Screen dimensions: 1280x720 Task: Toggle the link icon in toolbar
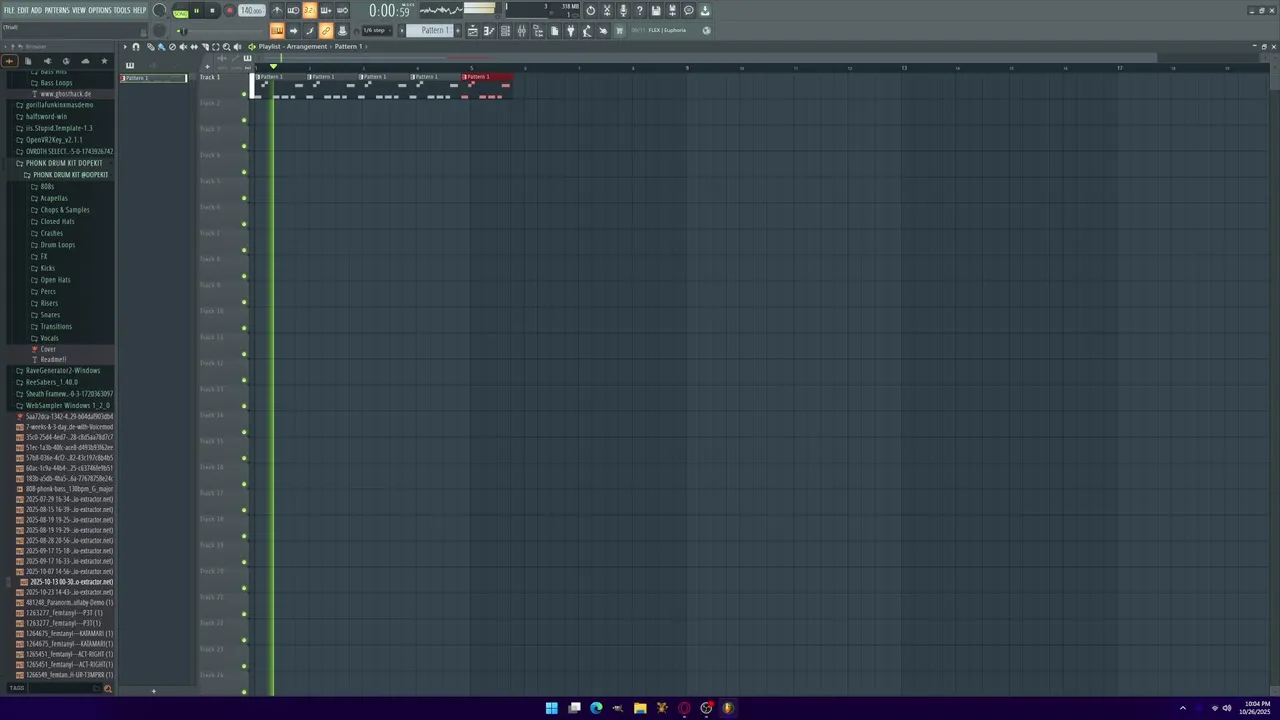click(326, 30)
